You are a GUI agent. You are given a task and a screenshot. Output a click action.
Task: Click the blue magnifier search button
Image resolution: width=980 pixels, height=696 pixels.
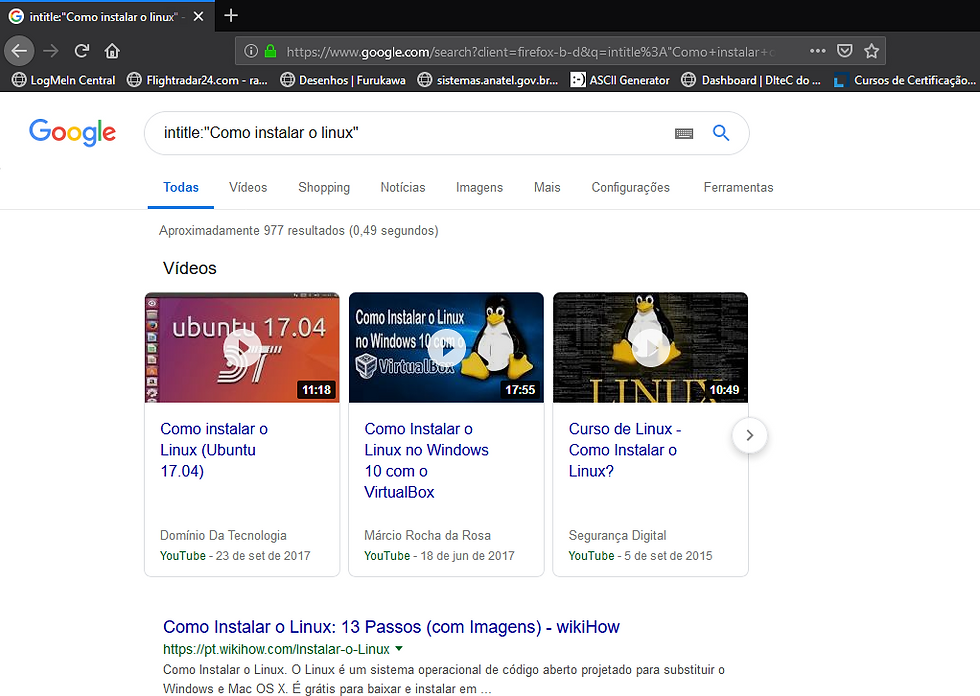(721, 132)
